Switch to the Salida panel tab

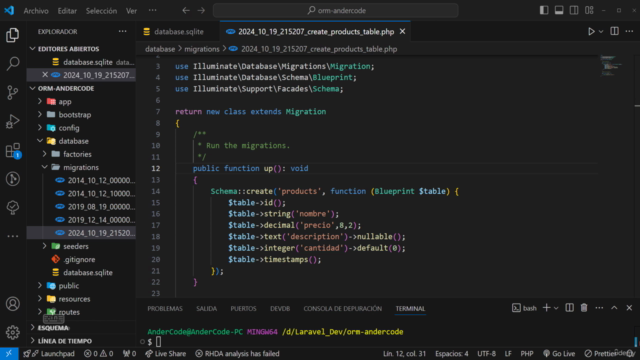(x=206, y=309)
